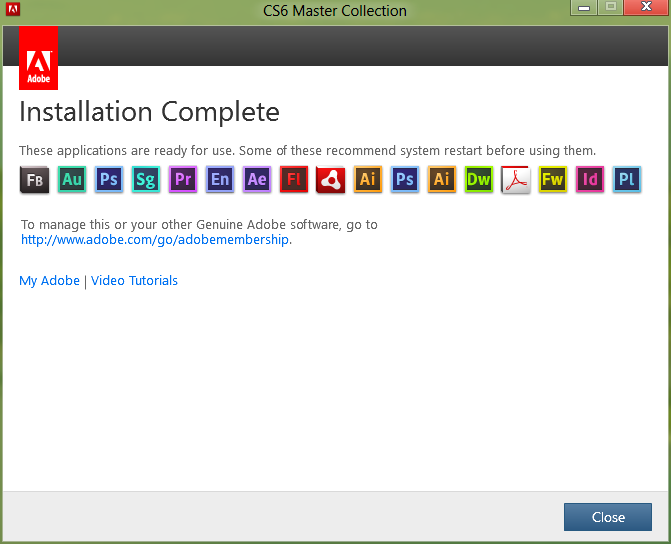Click the disabled maximize window button
This screenshot has width=671, height=544.
tap(611, 8)
